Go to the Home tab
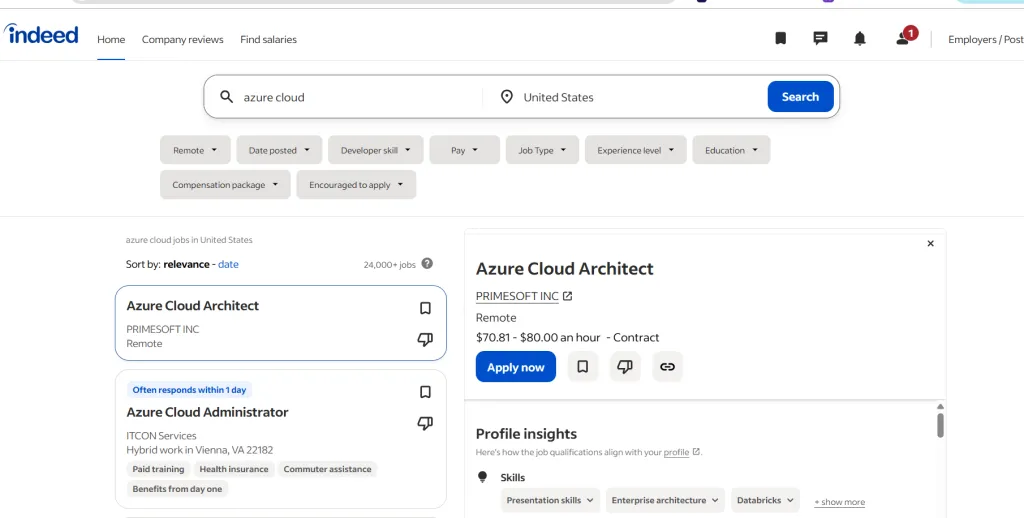Image resolution: width=1024 pixels, height=518 pixels. [111, 39]
